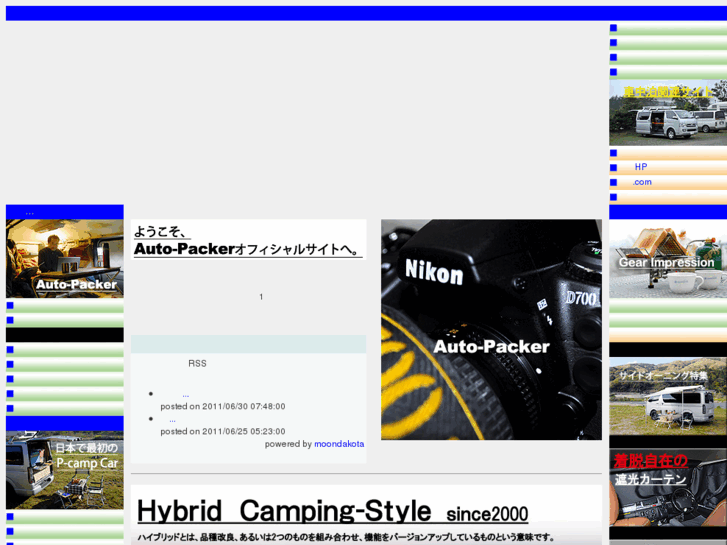The height and width of the screenshot is (545, 727).
Task: Open the 車中泊関連サイト van photo banner
Action: (668, 113)
